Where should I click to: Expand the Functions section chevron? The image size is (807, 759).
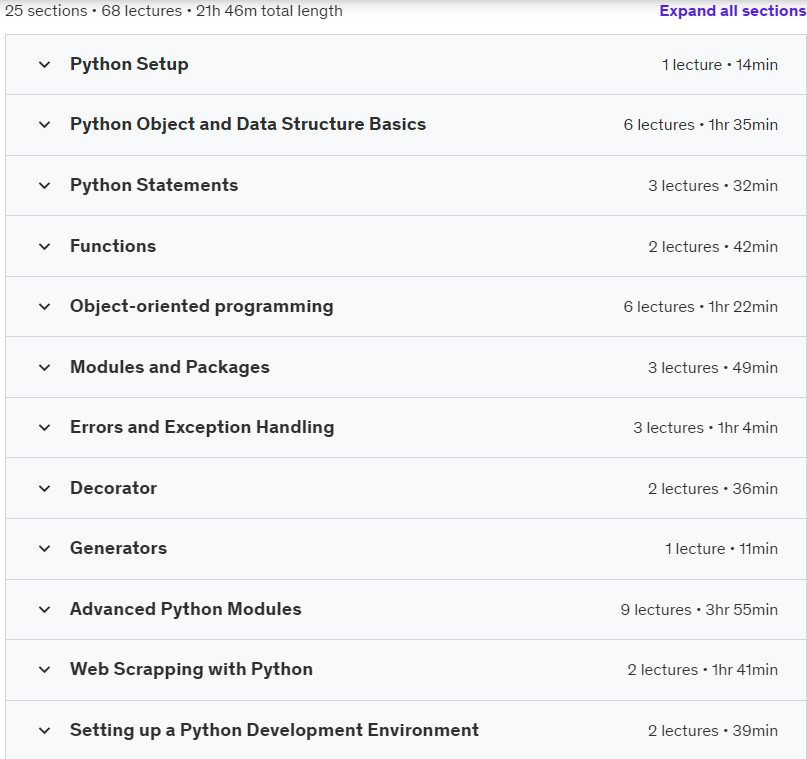(x=45, y=247)
